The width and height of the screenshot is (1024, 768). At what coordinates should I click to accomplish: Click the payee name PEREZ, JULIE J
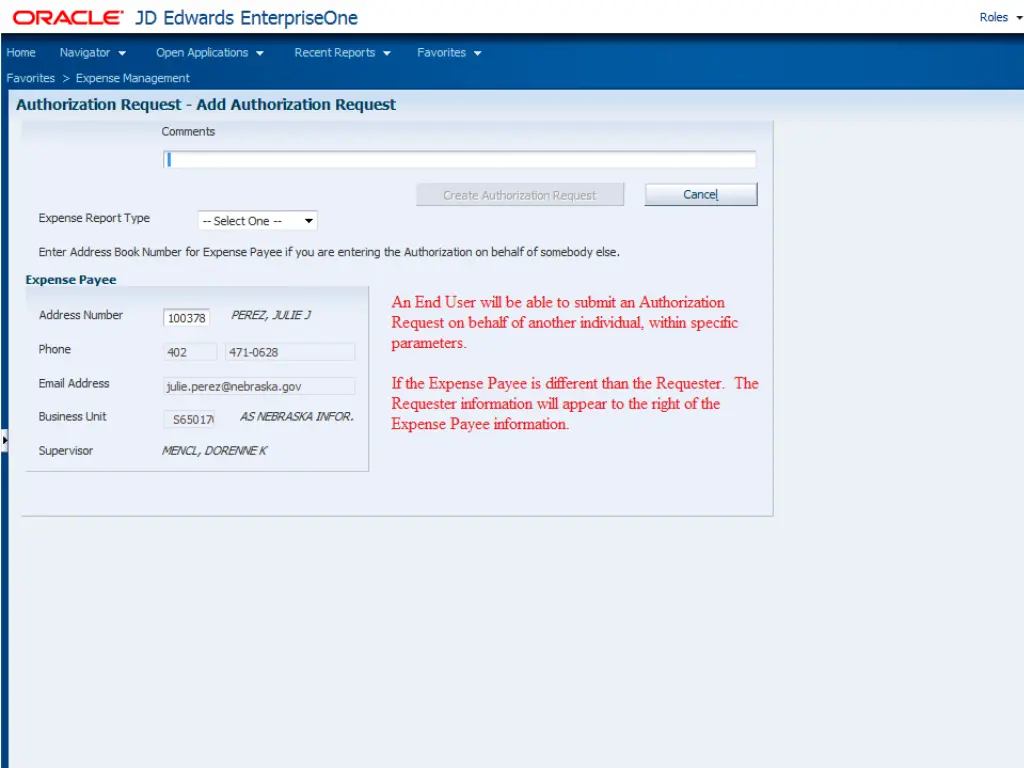271,315
